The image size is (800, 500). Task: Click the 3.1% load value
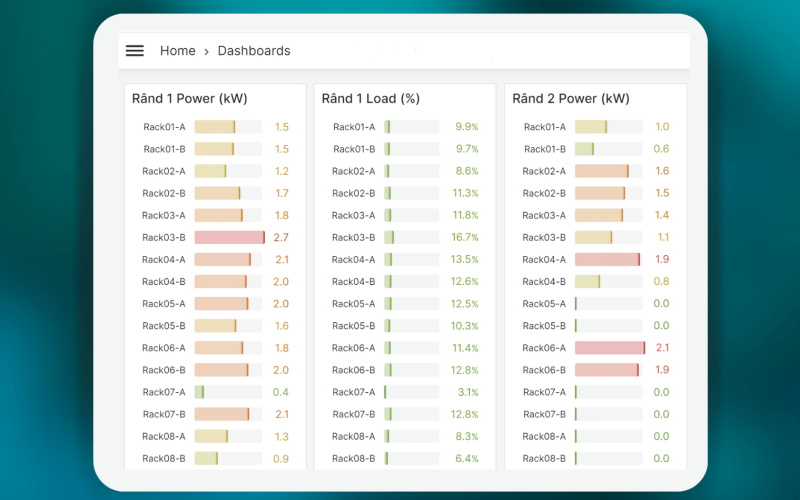[468, 392]
